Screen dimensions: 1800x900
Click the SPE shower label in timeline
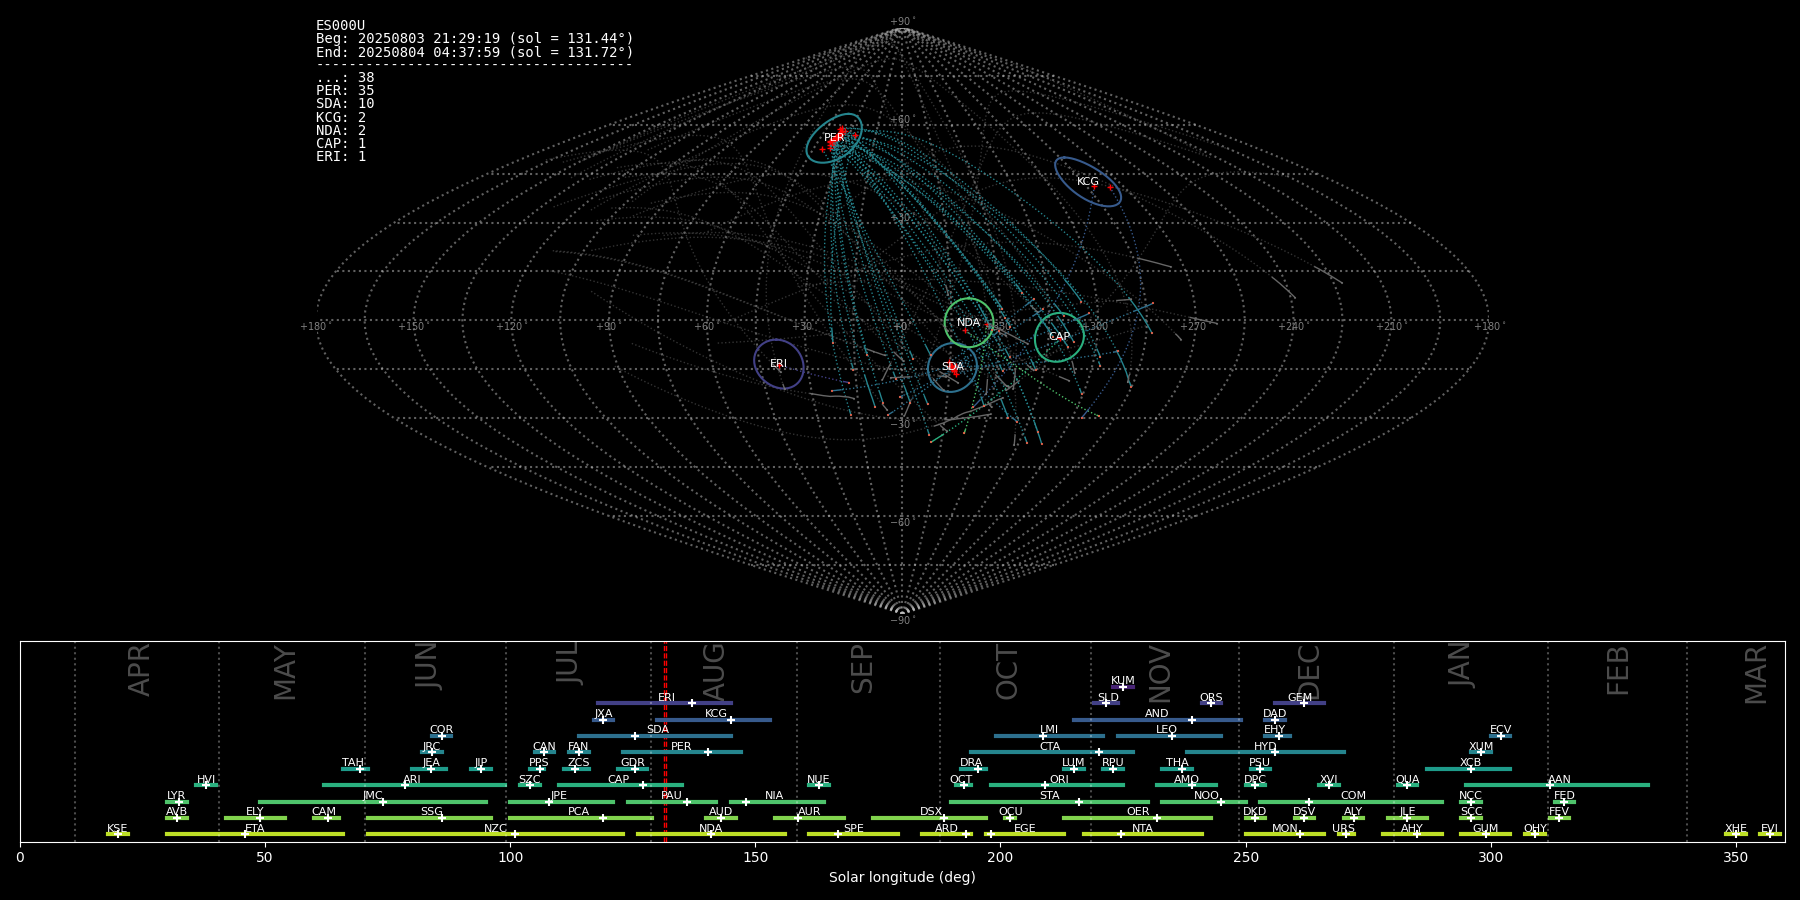[x=853, y=829]
